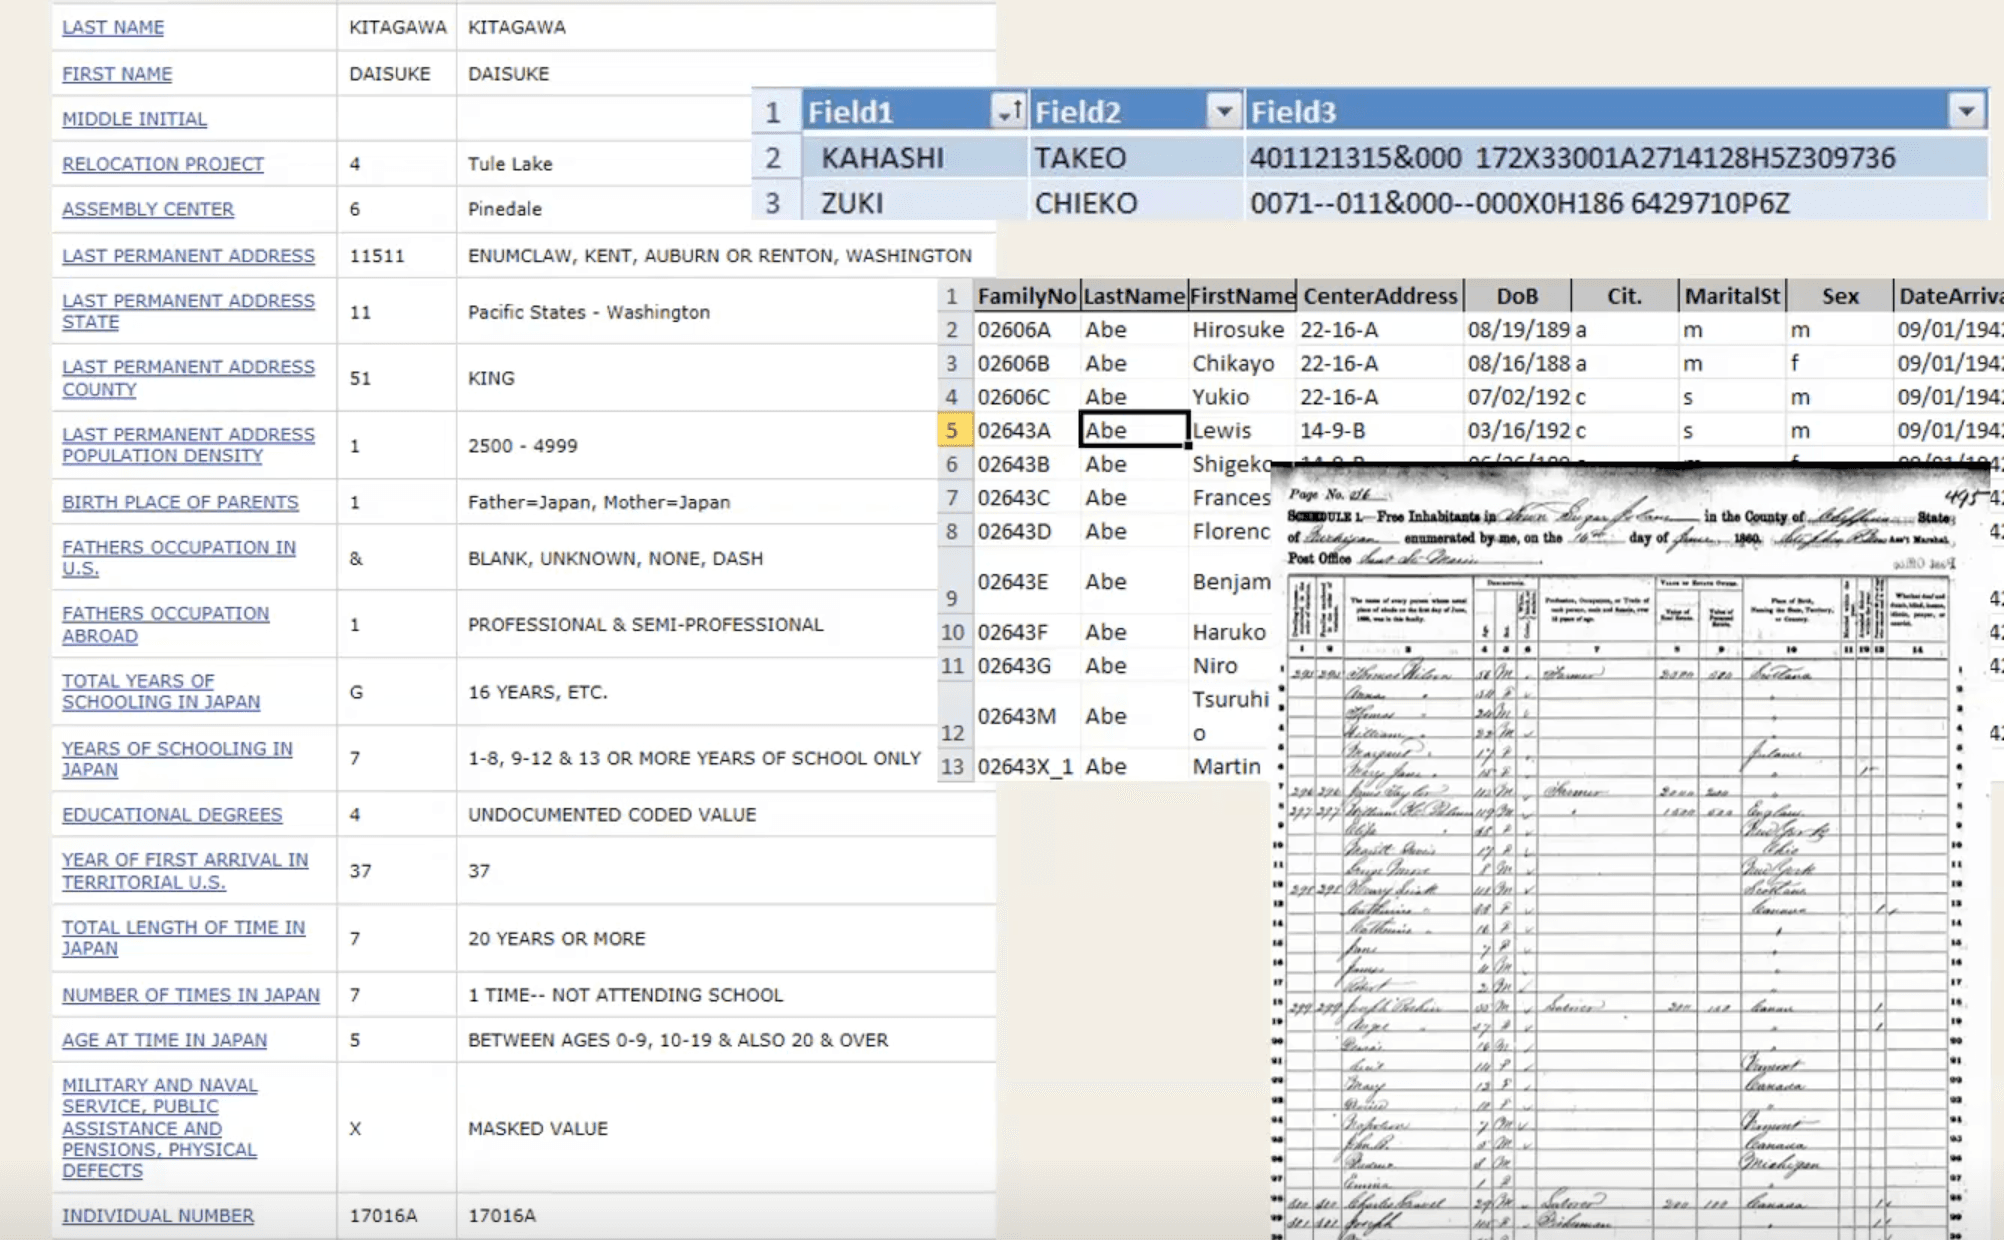2004x1240 pixels.
Task: Select the selected Abe cell in row 5
Action: [x=1134, y=430]
